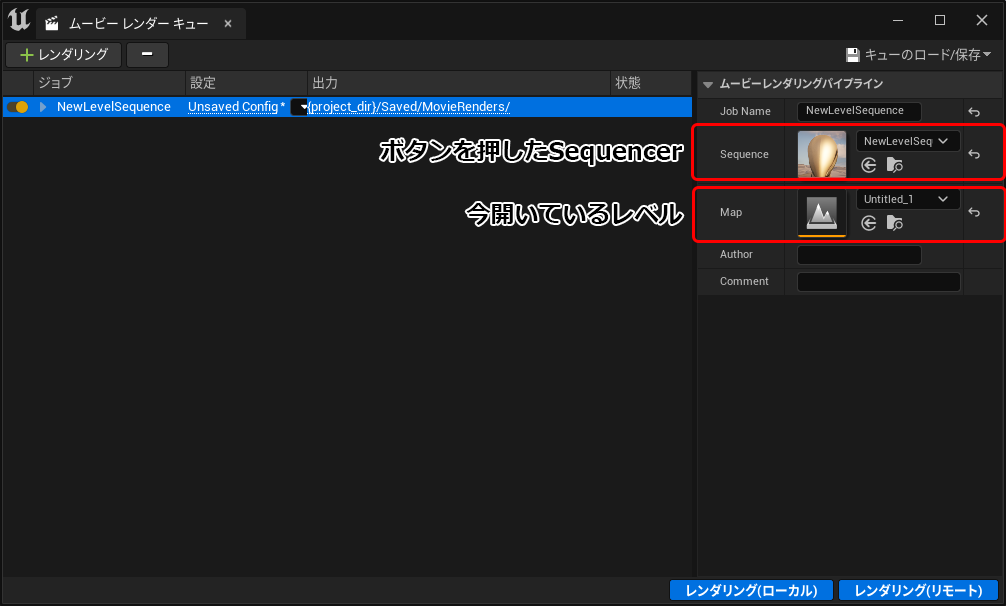Viewport: 1006px width, 606px height.
Task: Browse to Map asset in Content Browser
Action: (894, 224)
